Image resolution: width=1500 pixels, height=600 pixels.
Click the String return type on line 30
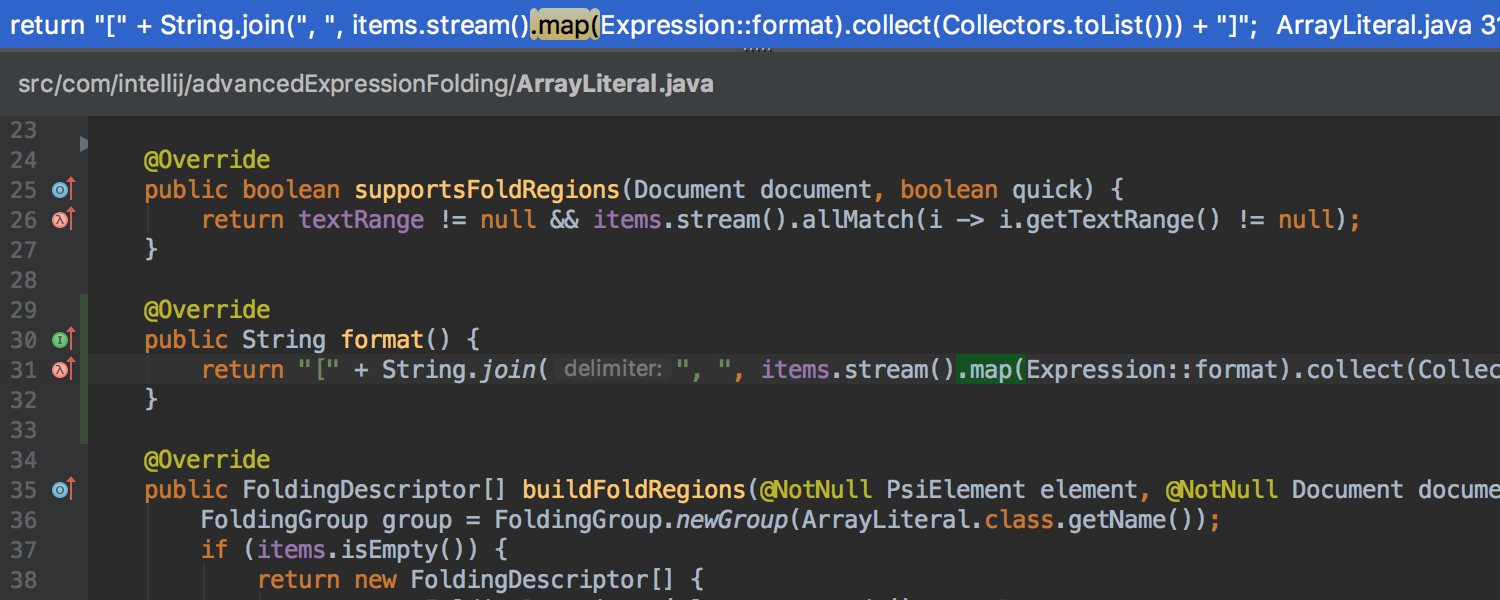click(x=284, y=340)
